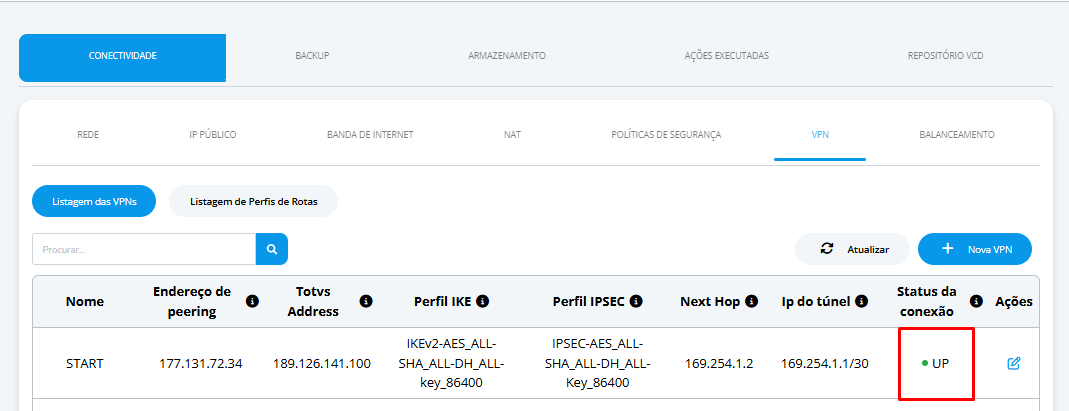The height and width of the screenshot is (411, 1069).
Task: Click the Endereço de peering column header
Action: [x=192, y=301]
